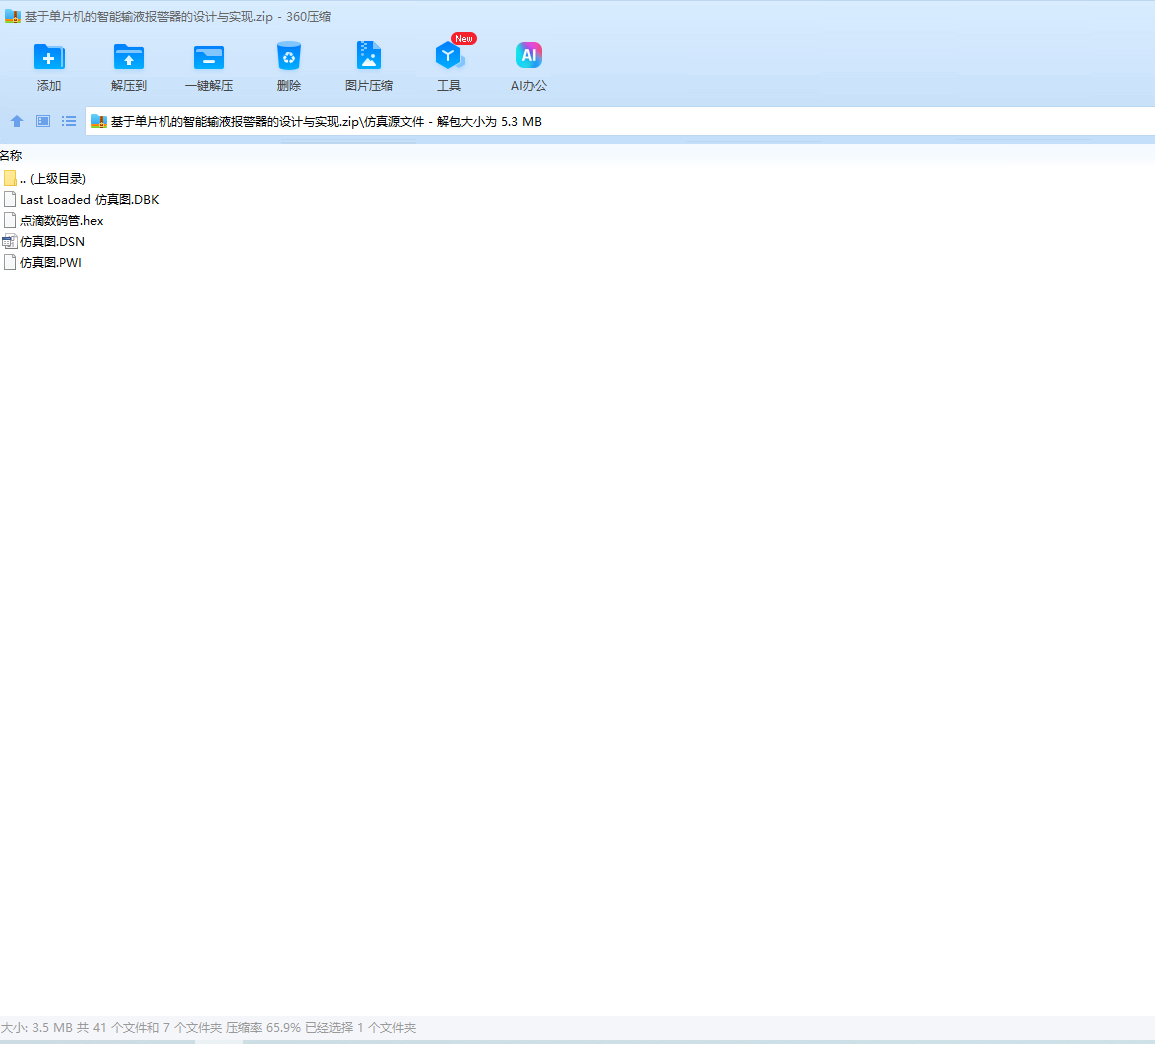
Task: Switch to the icon view layout button
Action: pyautogui.click(x=43, y=121)
